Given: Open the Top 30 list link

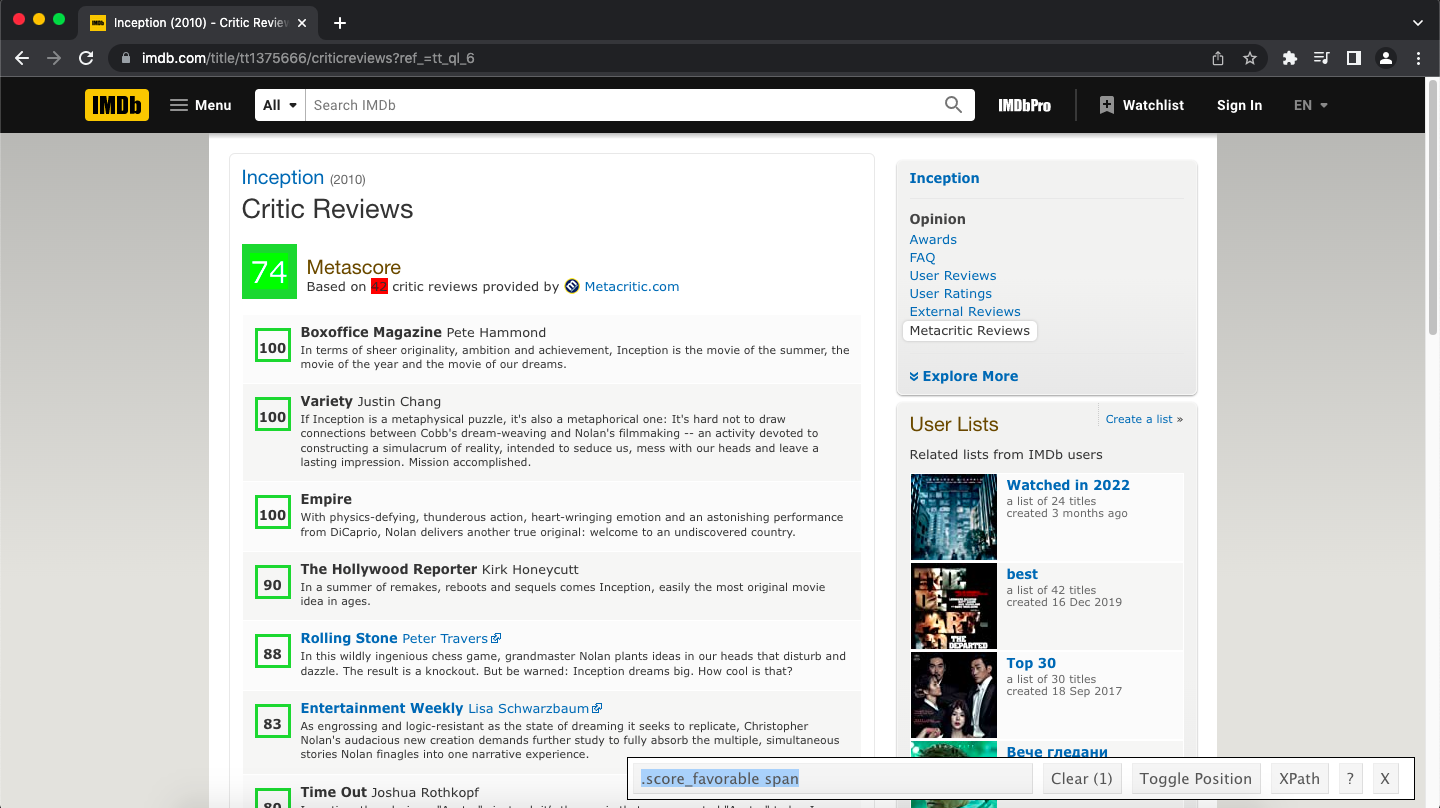Looking at the screenshot, I should pyautogui.click(x=1031, y=663).
